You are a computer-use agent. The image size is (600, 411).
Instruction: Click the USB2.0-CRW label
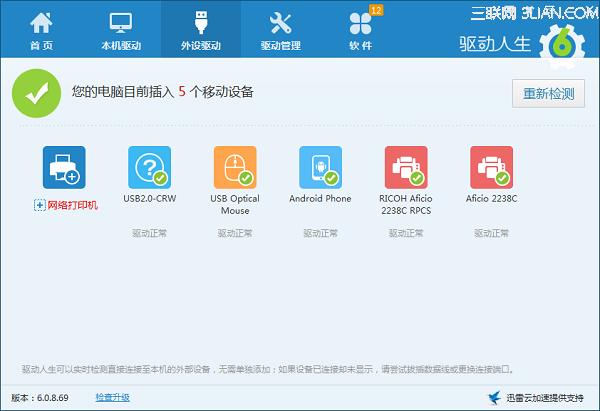click(x=150, y=199)
